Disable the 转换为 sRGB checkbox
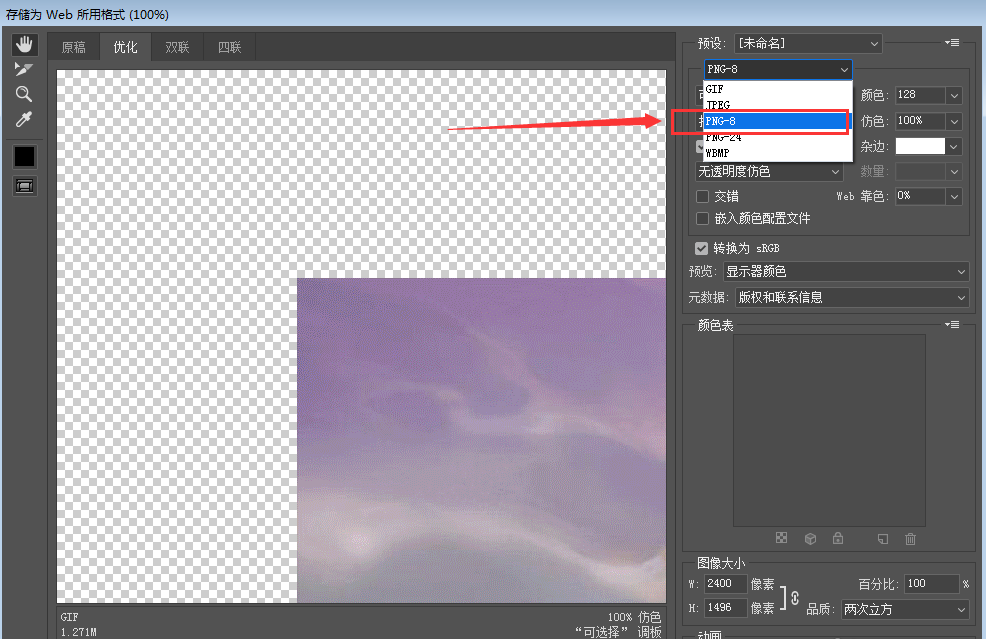This screenshot has height=639, width=986. pos(701,247)
